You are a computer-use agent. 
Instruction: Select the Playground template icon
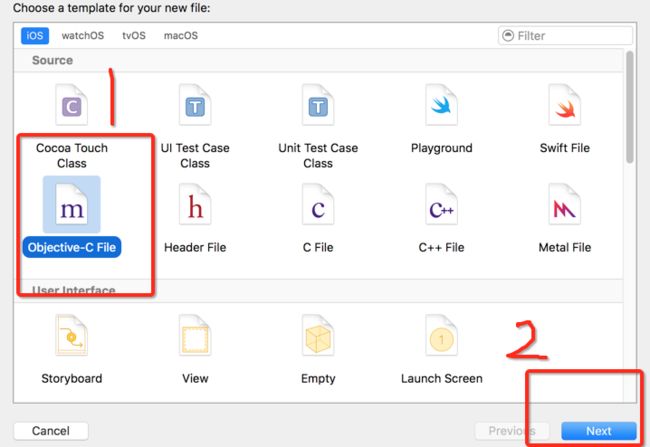[x=441, y=105]
